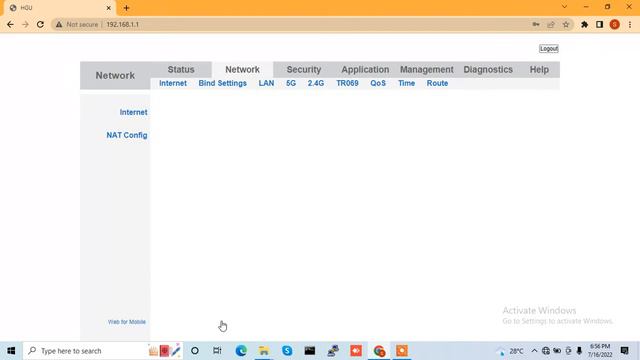Open the Time submenu
Image resolution: width=640 pixels, height=360 pixels.
click(x=407, y=83)
